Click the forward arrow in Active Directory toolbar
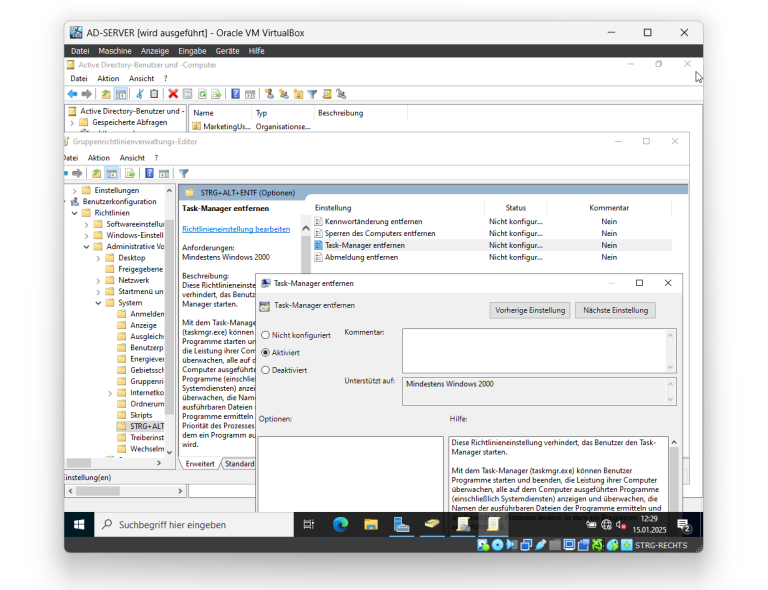768x590 pixels. tap(87, 94)
